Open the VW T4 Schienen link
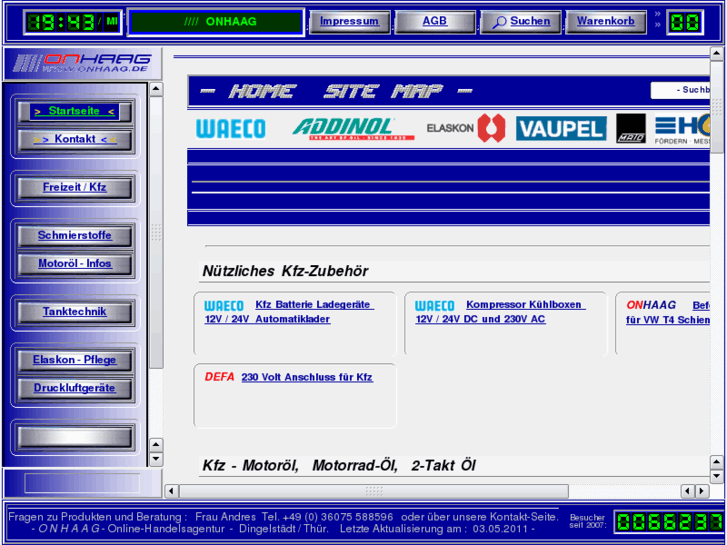The height and width of the screenshot is (545, 727). coord(668,320)
